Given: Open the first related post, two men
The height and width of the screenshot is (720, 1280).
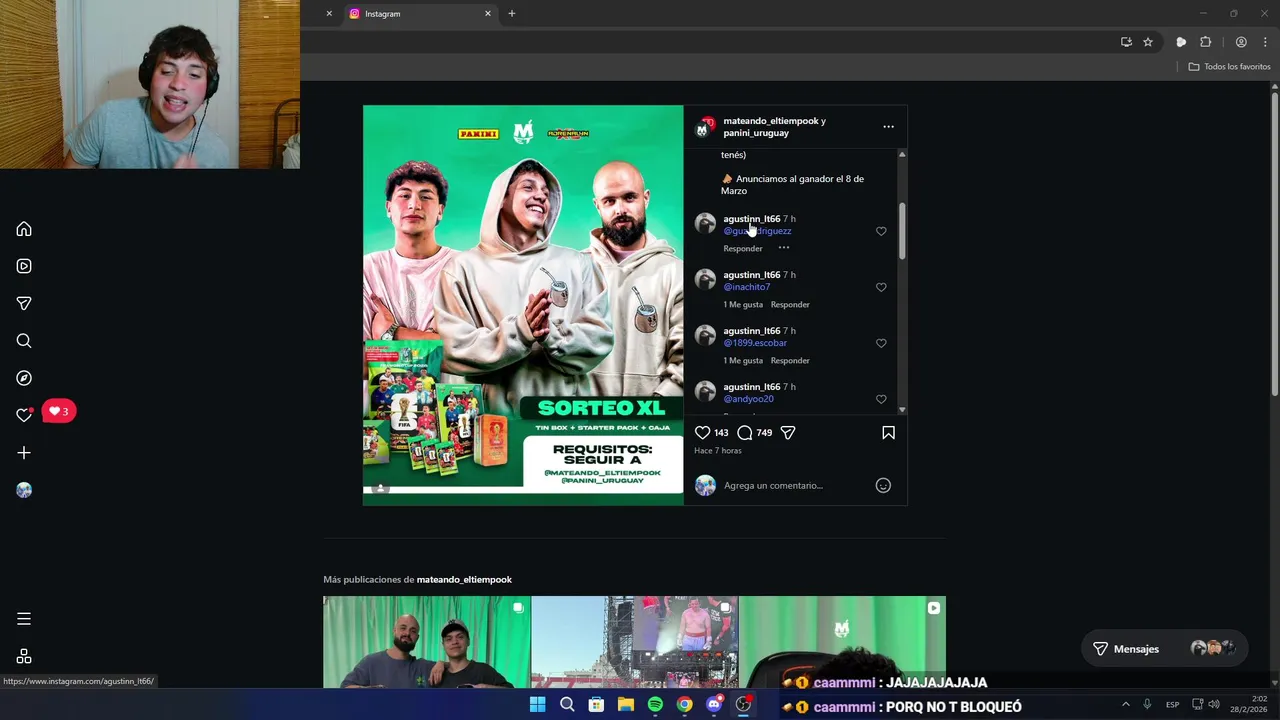Looking at the screenshot, I should [426, 642].
